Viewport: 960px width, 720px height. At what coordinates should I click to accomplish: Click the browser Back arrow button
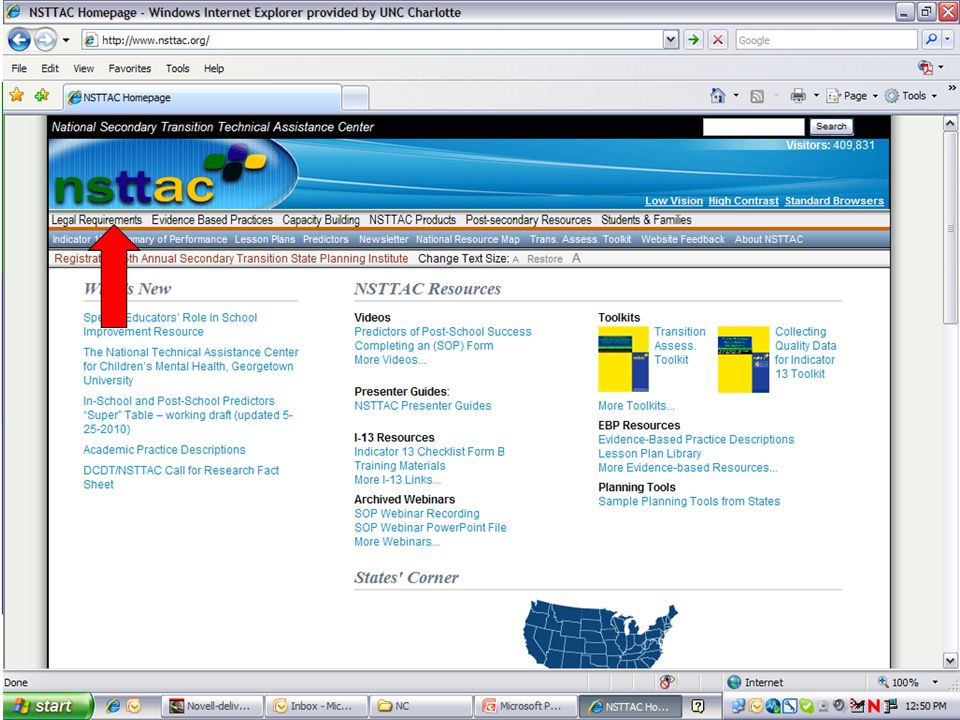click(20, 40)
